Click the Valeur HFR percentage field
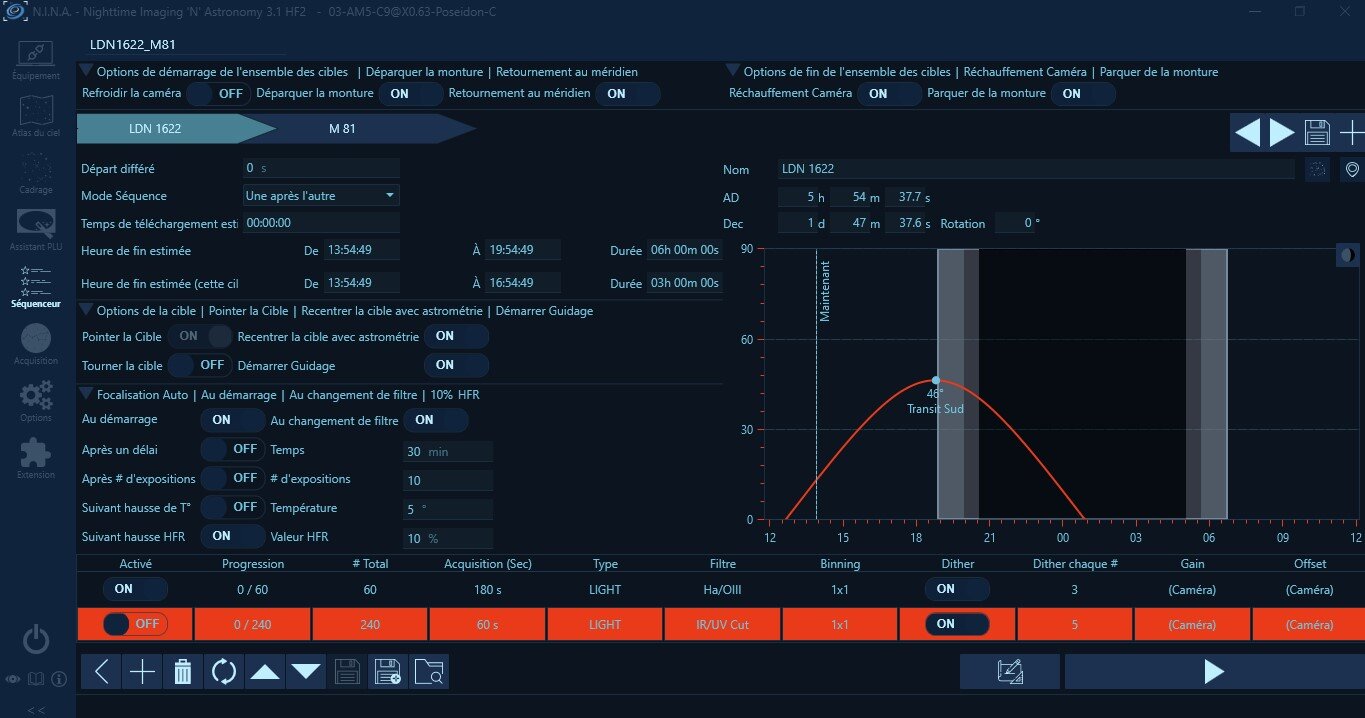Screen dimensions: 1365x718 point(448,538)
